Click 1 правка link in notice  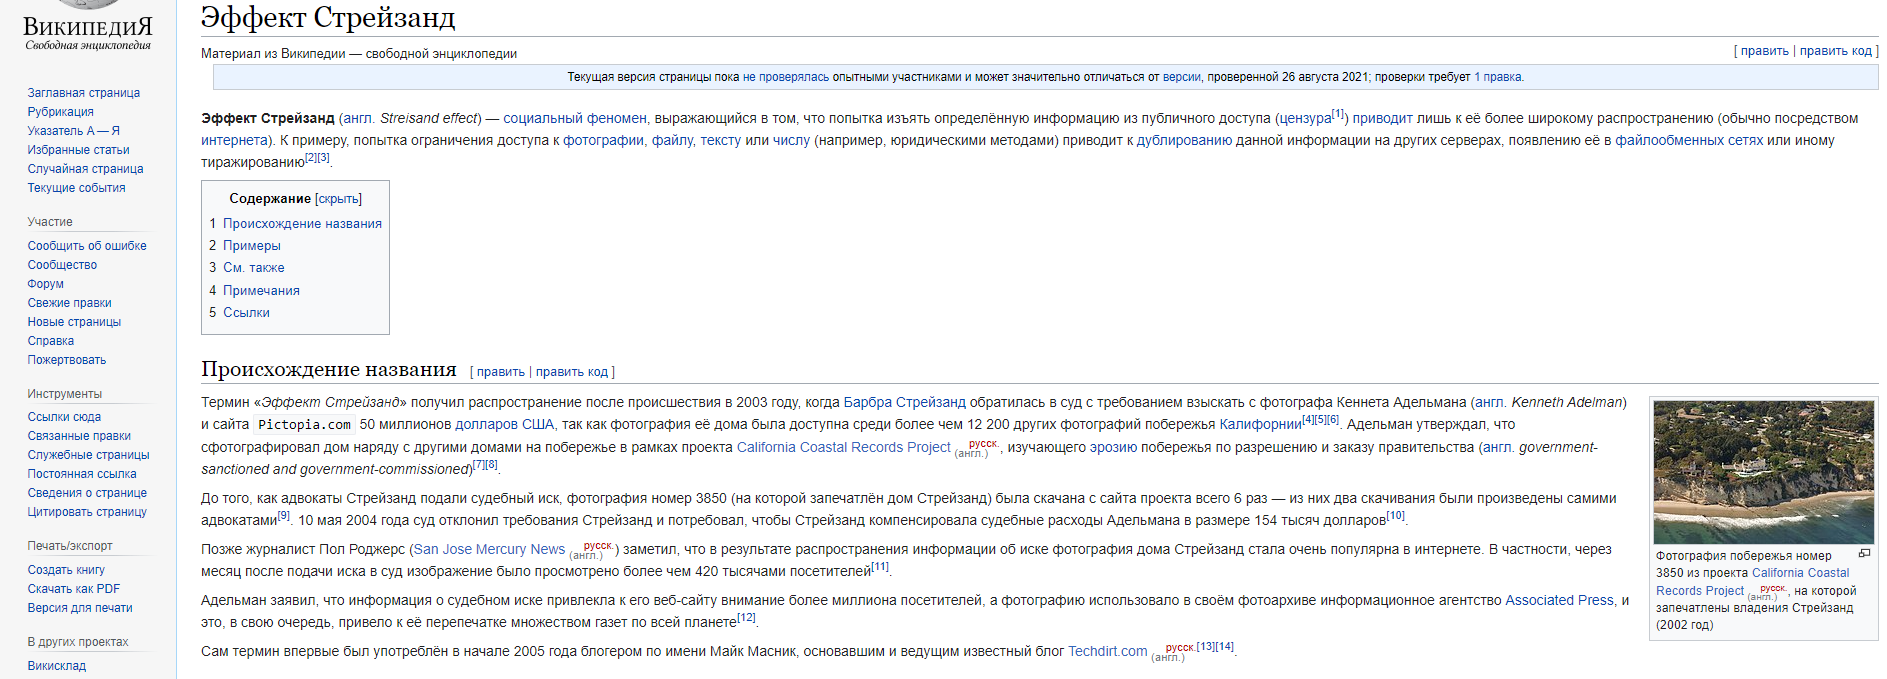(1498, 77)
